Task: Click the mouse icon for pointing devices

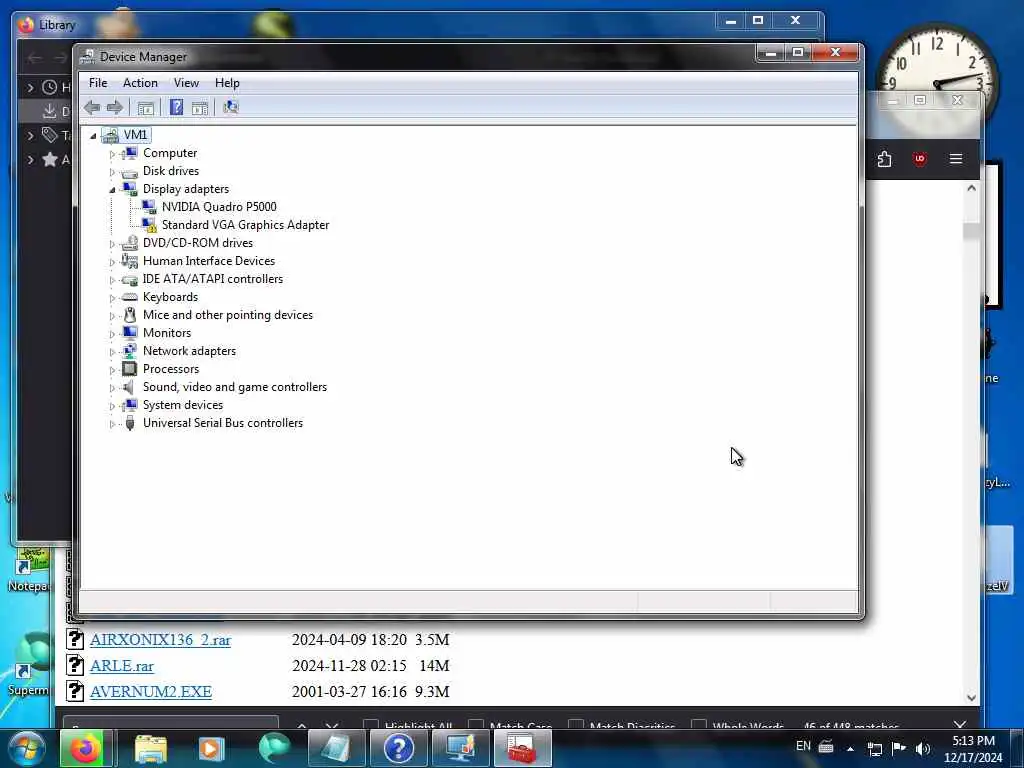Action: tap(130, 315)
